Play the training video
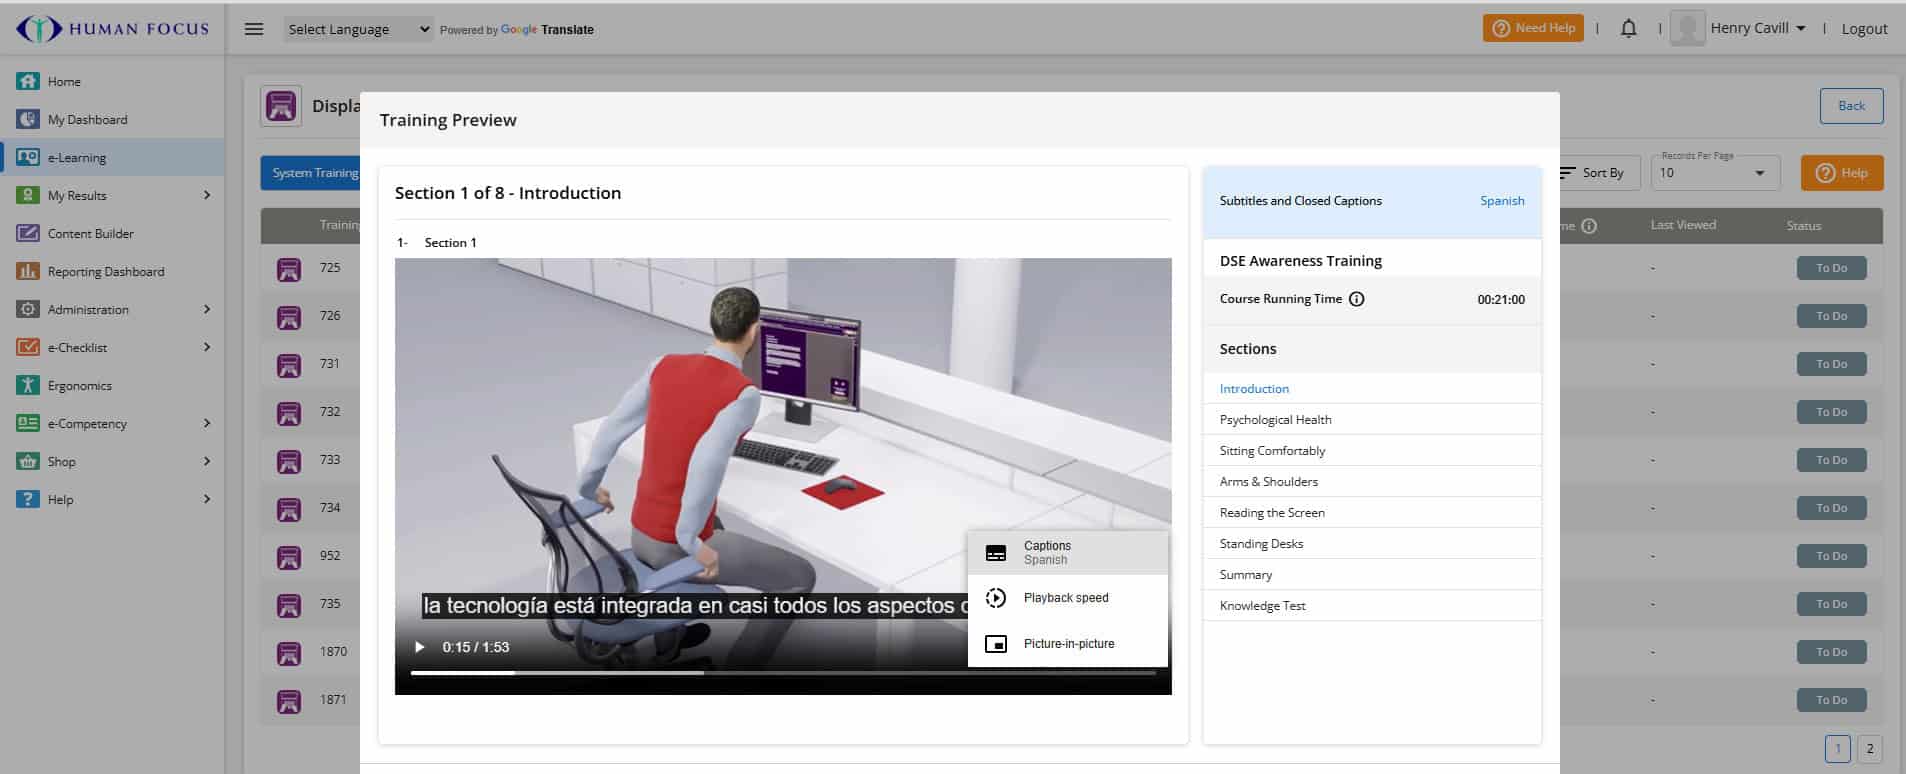Screen dimensions: 1906x774 click(420, 647)
